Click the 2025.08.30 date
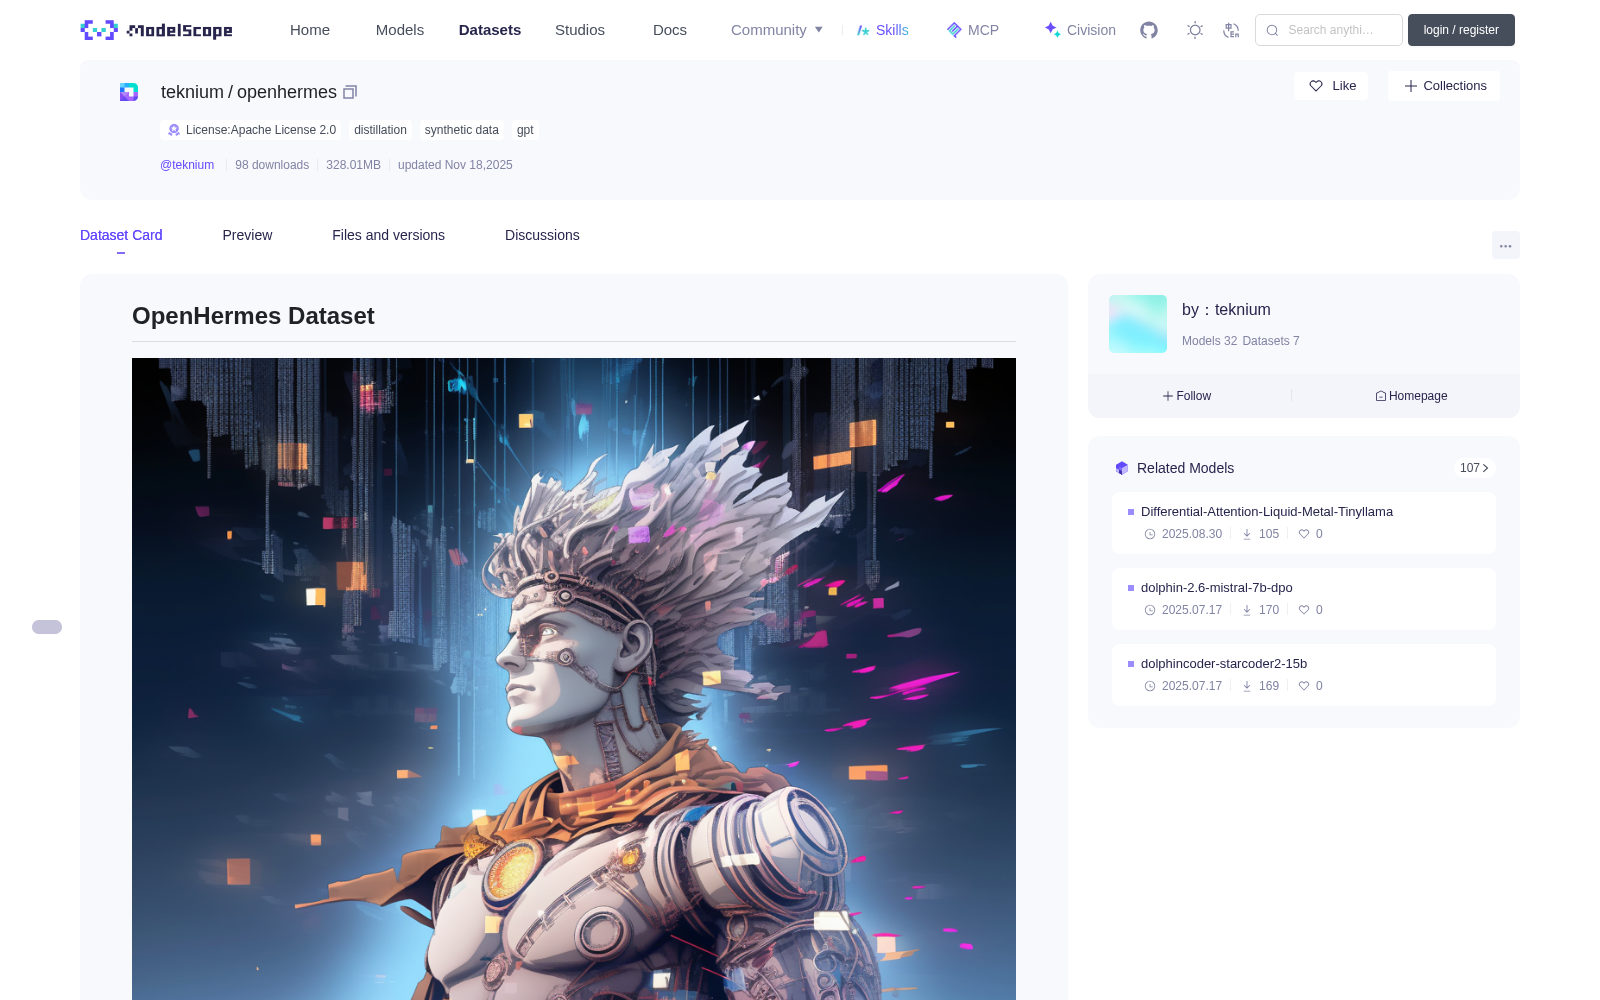Screen dimensions: 1600x1000 [x=1192, y=534]
